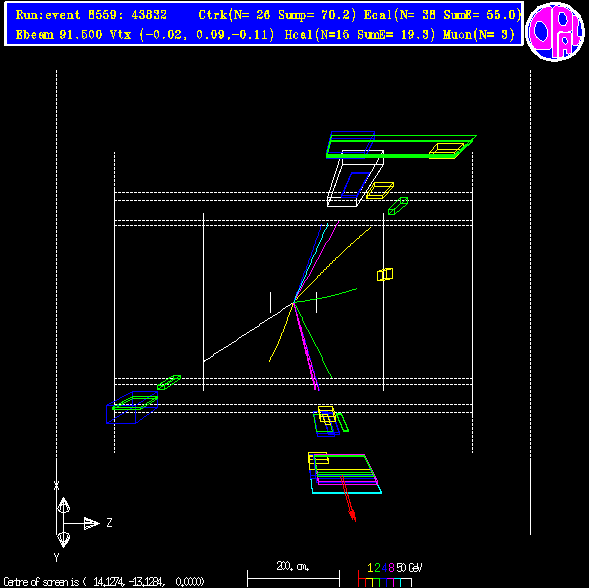The image size is (589, 588).
Task: Click the OPAL logo in corner
Action: [555, 31]
